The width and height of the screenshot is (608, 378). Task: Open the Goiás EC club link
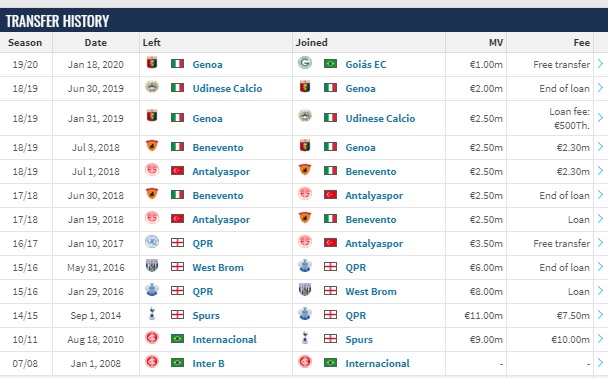[366, 64]
